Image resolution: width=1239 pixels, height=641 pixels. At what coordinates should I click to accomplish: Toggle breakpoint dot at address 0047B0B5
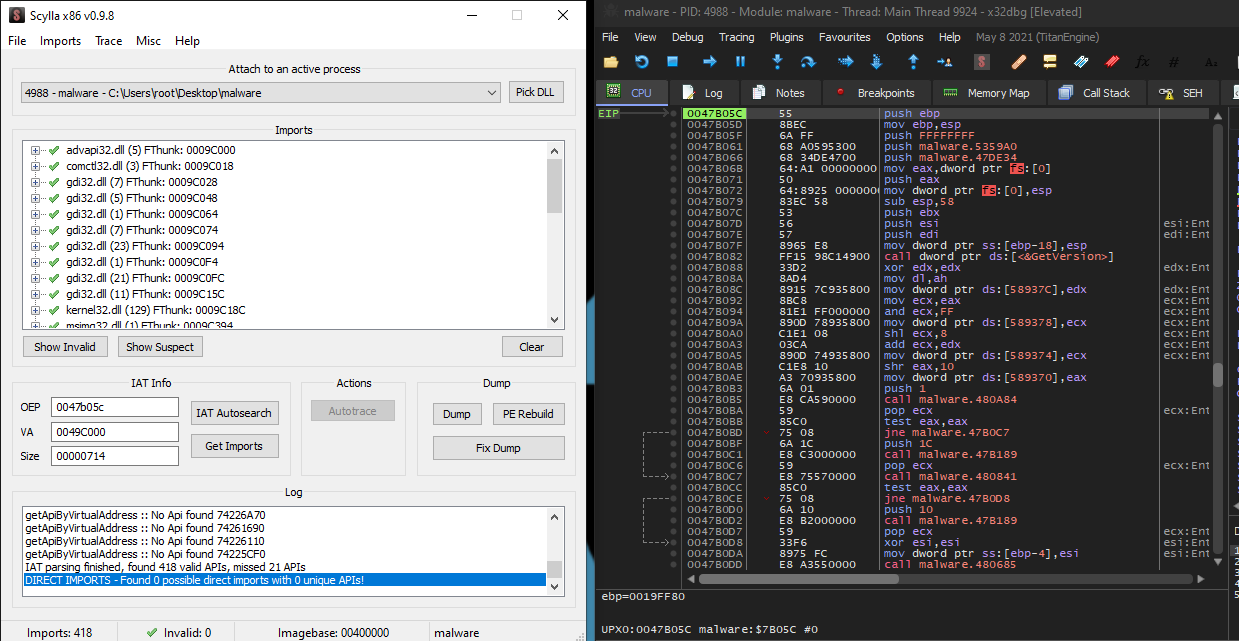[675, 399]
